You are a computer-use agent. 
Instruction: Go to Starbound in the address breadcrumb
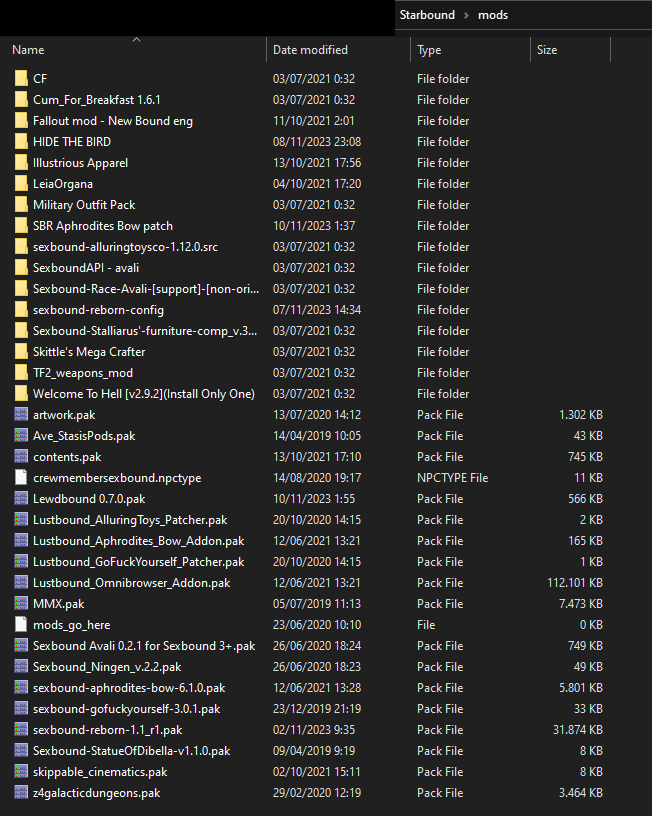pos(427,15)
